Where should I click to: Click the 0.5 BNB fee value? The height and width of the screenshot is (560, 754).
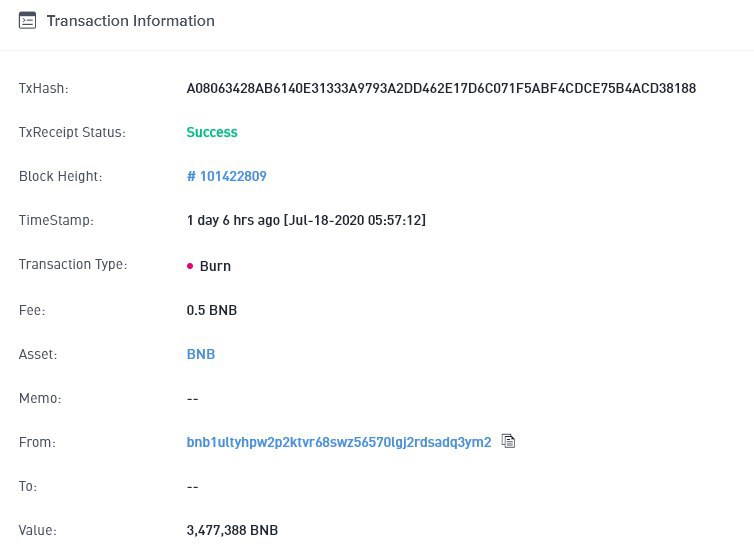[212, 310]
